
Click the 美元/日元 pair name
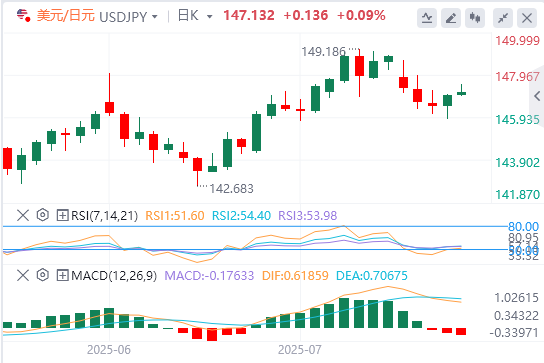point(66,16)
